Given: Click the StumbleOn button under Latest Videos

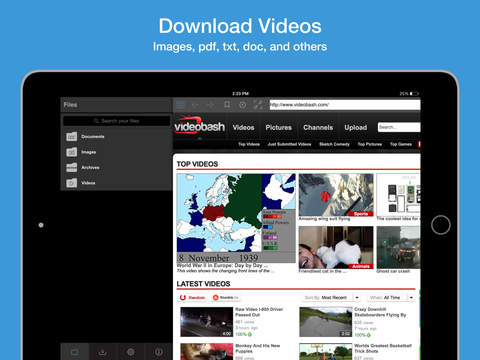Looking at the screenshot, I should tap(226, 297).
